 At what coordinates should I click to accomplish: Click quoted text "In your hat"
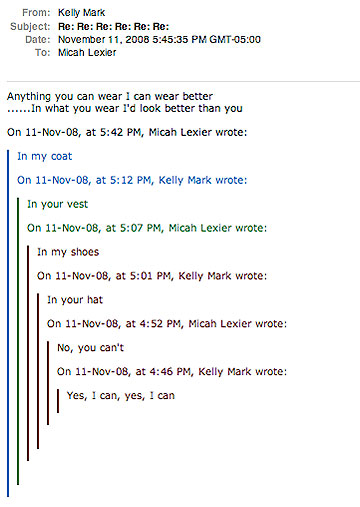(x=75, y=300)
